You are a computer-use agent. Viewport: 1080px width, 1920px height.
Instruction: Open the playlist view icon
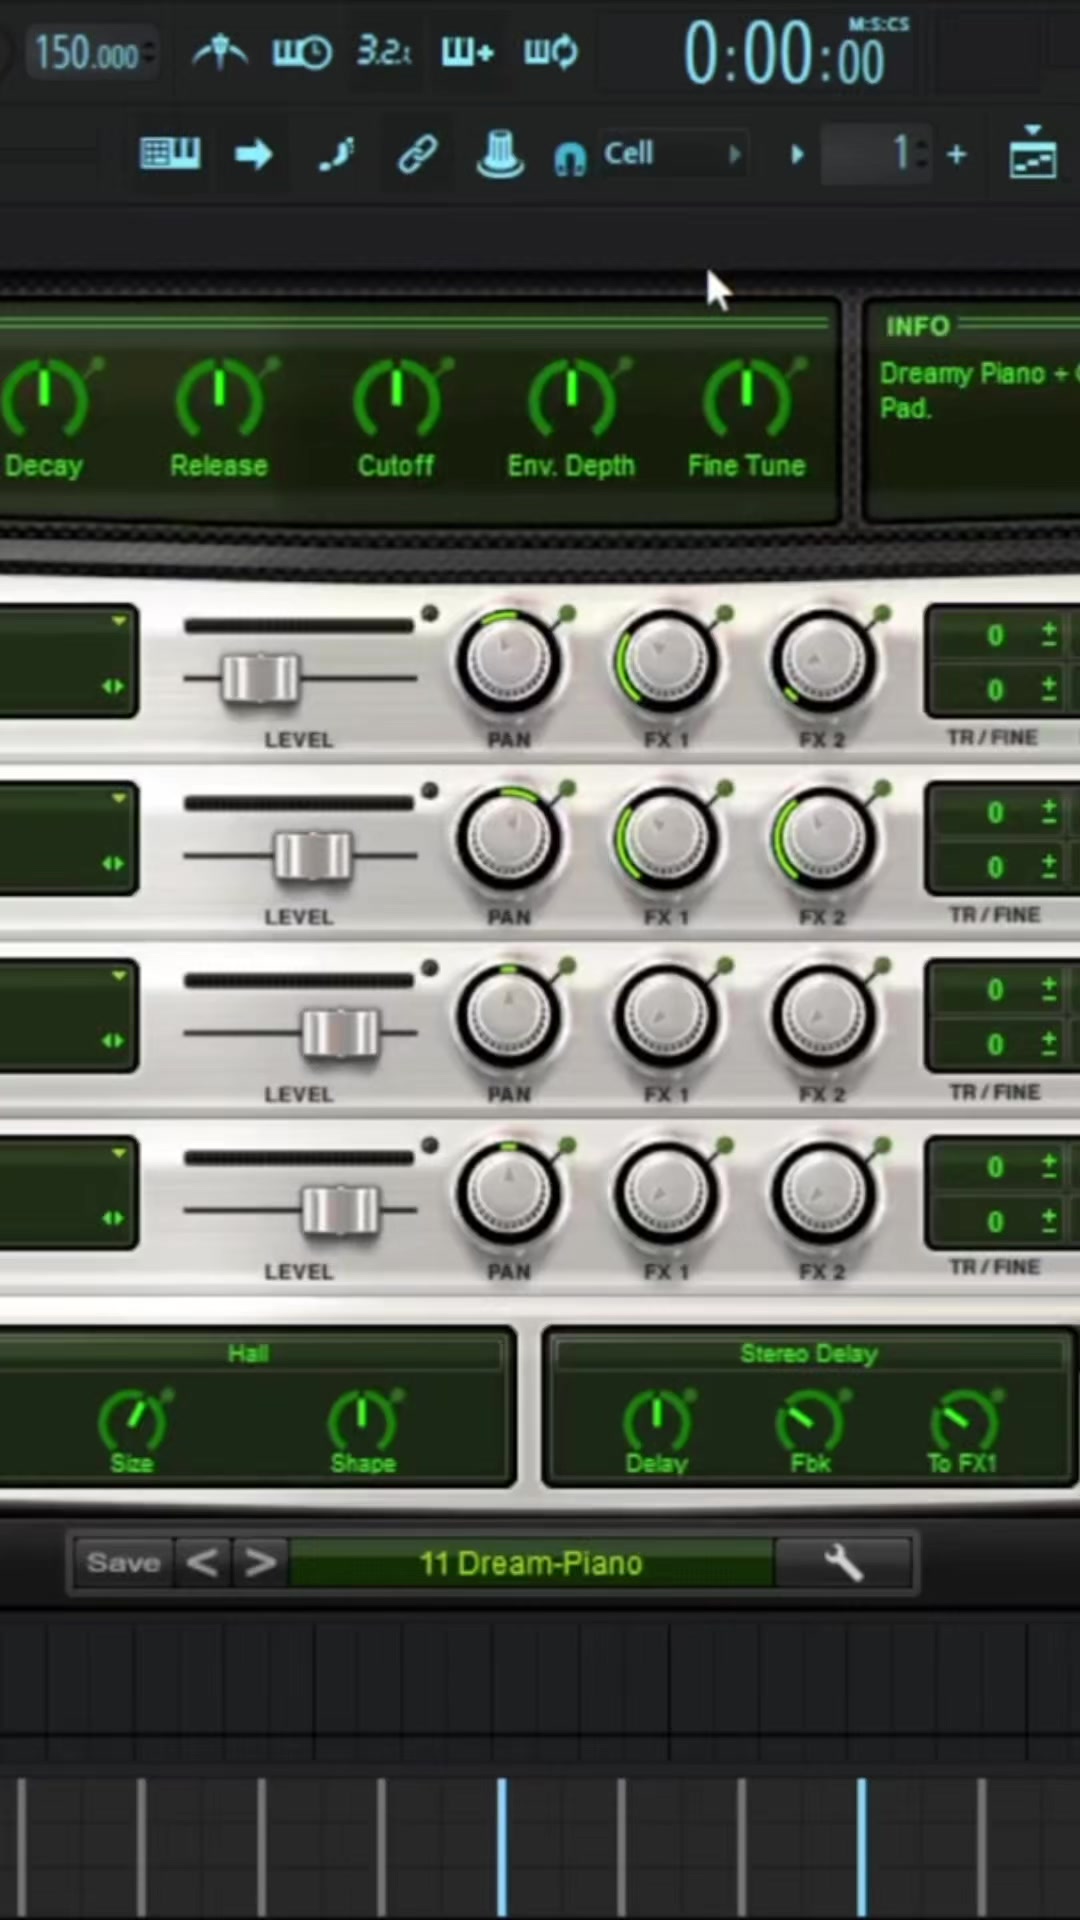[1033, 152]
